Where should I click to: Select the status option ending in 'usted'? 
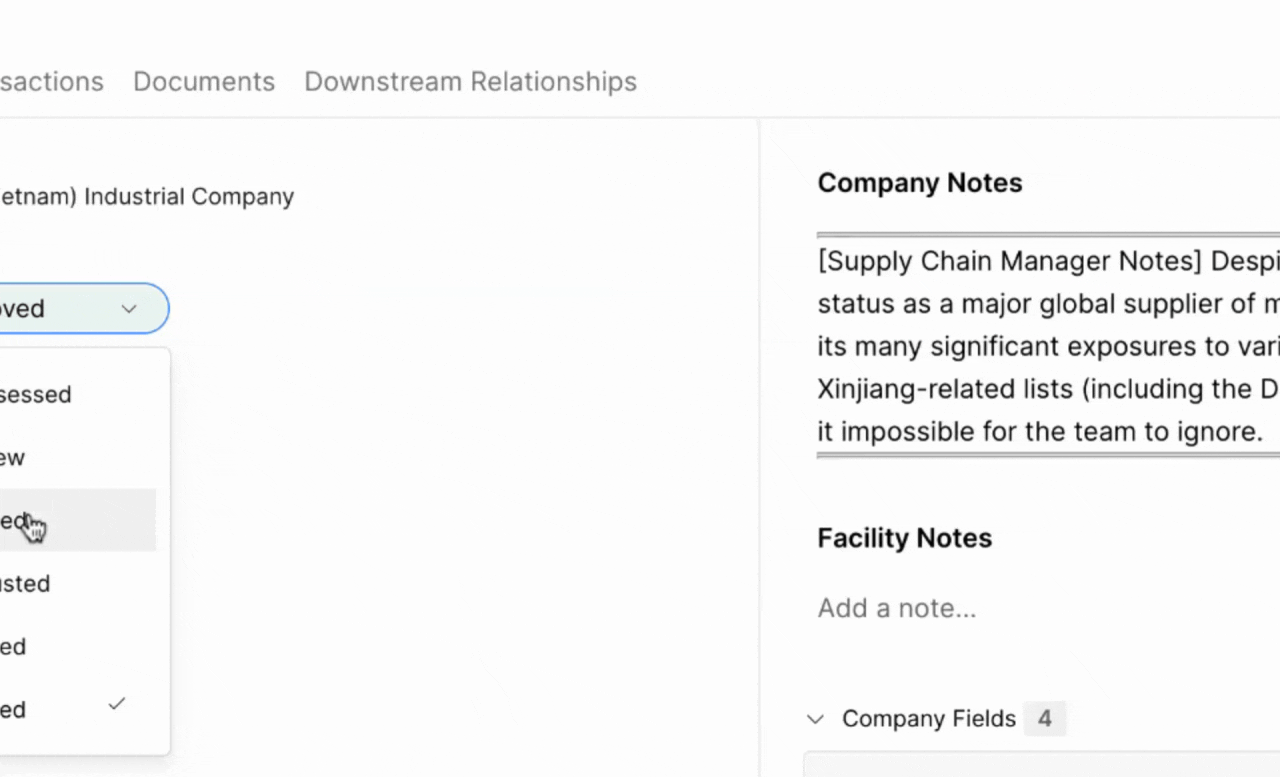[x=26, y=583]
